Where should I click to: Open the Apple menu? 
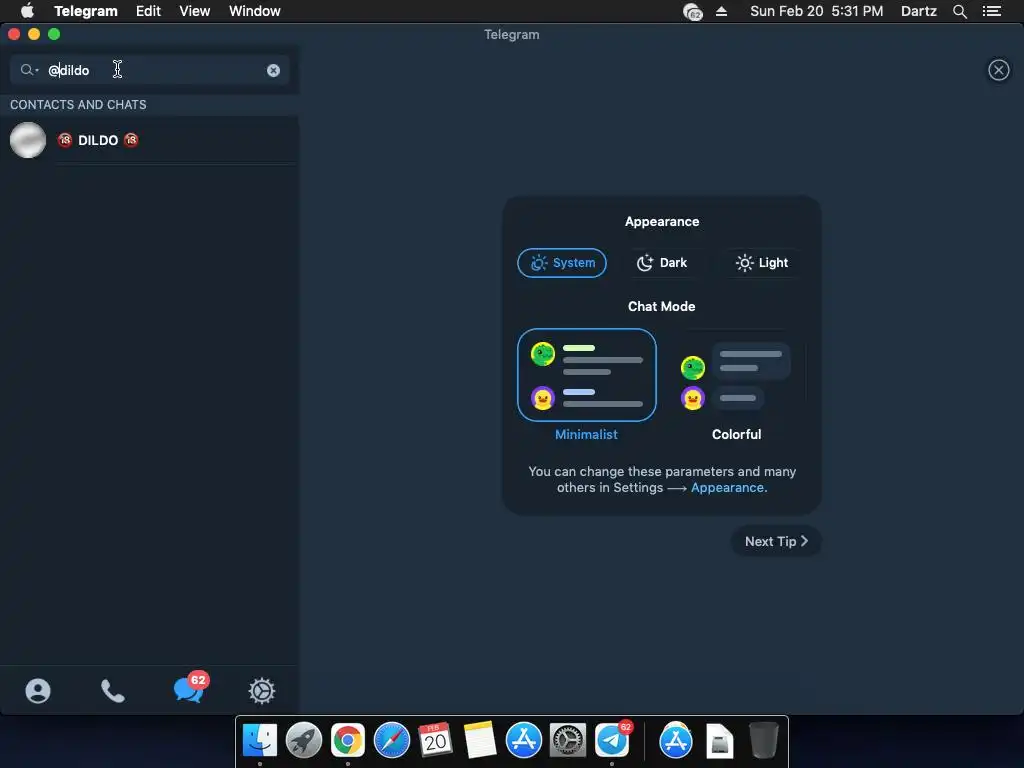(27, 11)
